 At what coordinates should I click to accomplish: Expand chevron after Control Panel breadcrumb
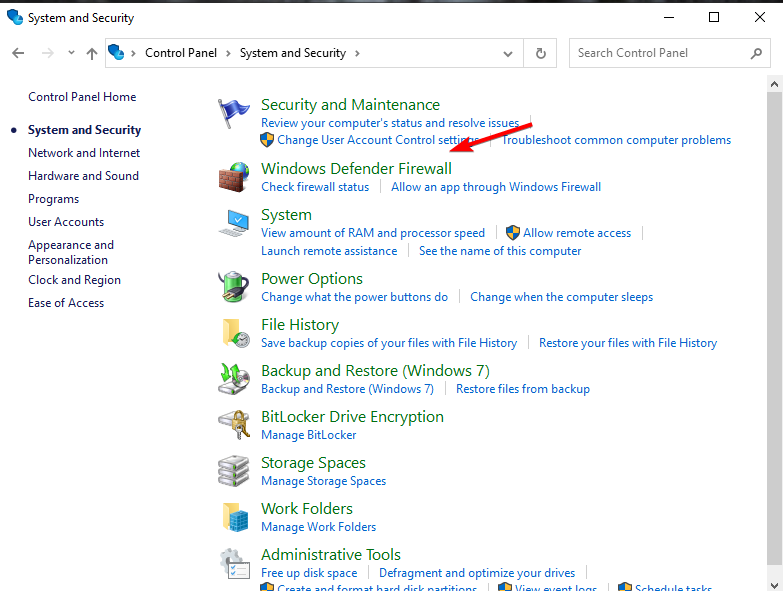(228, 53)
